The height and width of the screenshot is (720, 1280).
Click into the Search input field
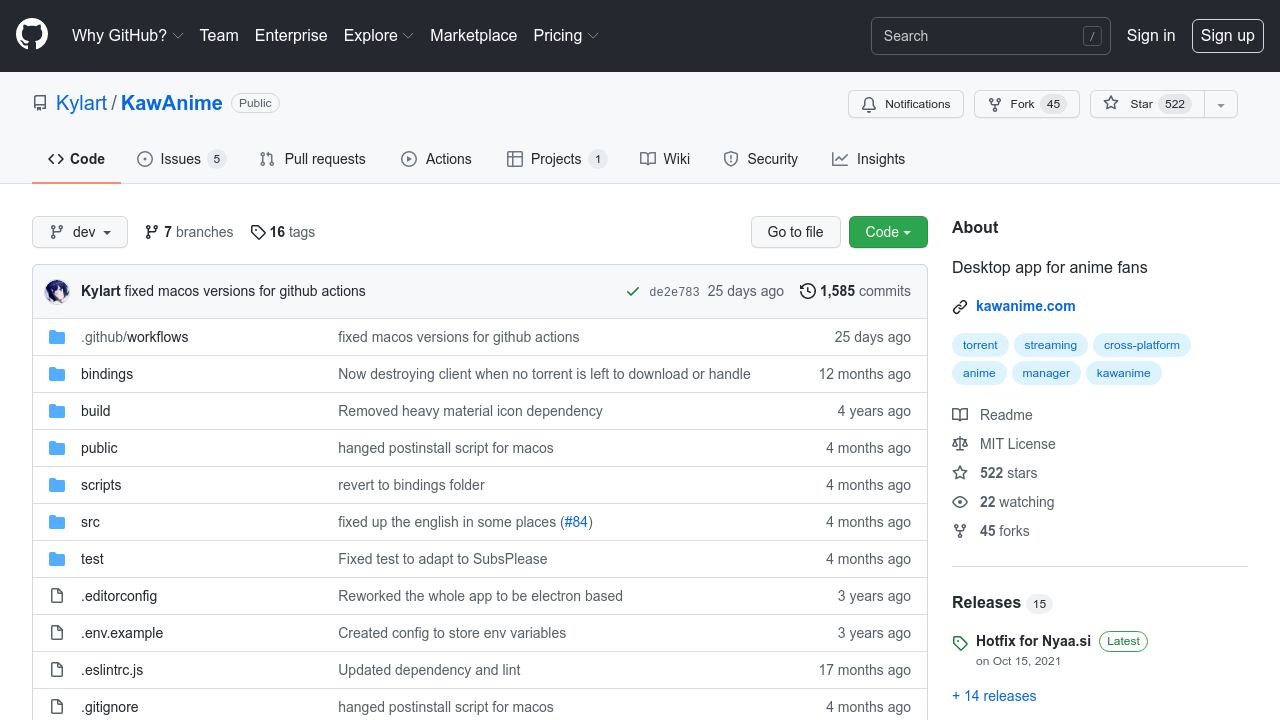(991, 36)
